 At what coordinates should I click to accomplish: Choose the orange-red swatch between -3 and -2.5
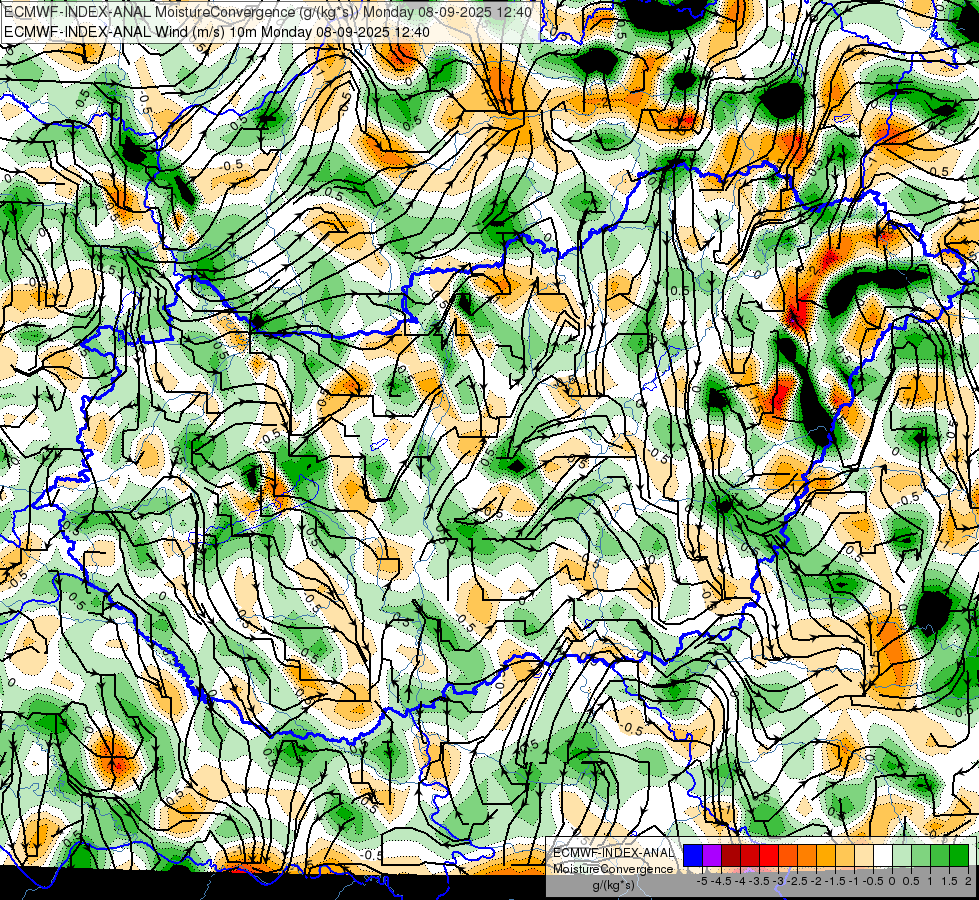tap(788, 855)
